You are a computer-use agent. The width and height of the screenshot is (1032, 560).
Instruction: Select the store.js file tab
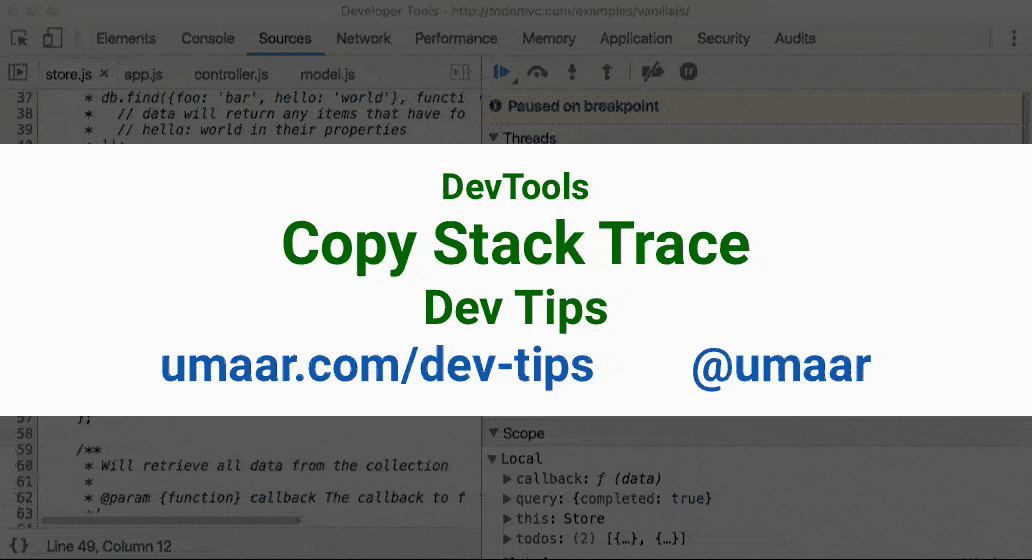(x=68, y=74)
